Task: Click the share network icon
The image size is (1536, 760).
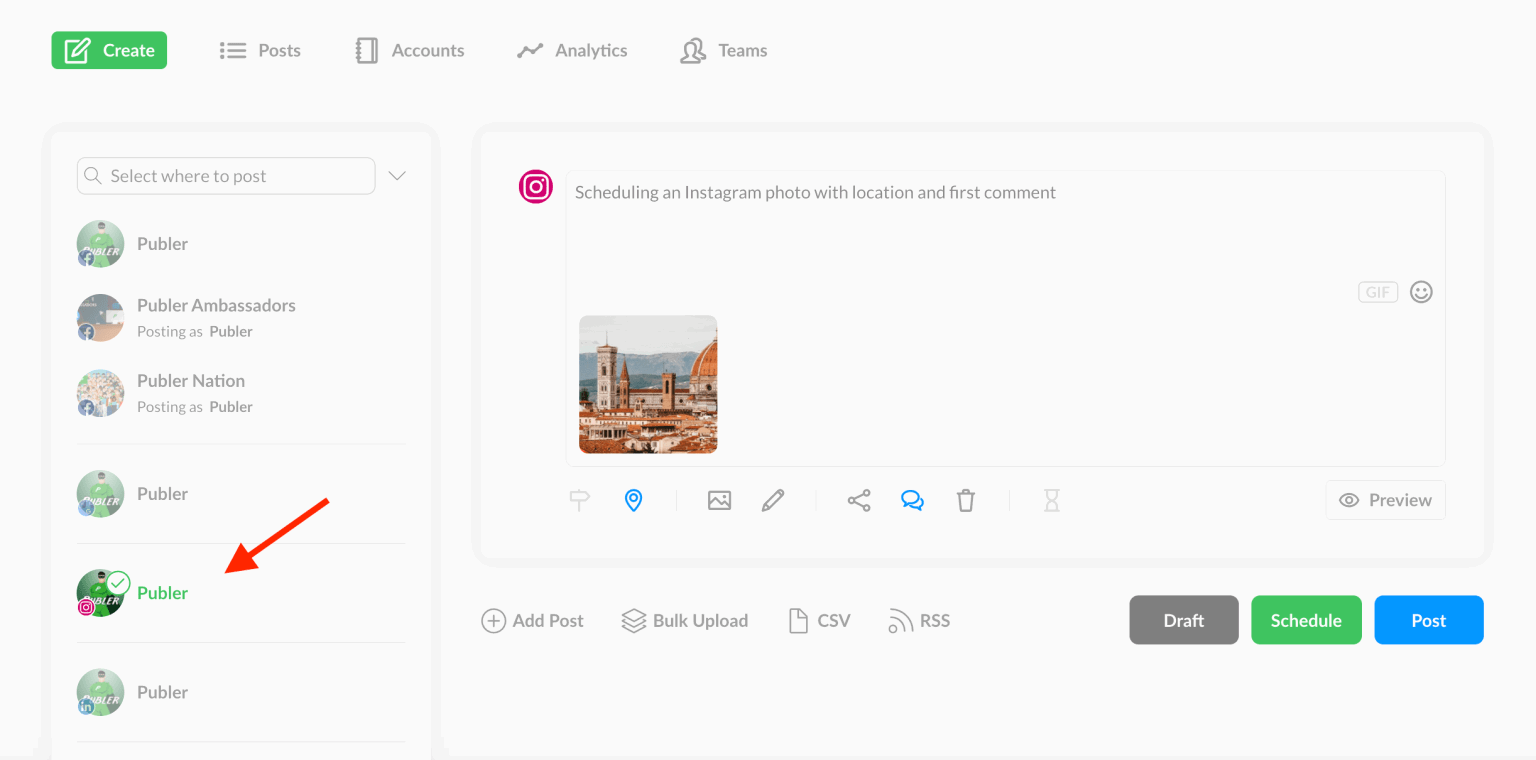Action: (x=858, y=499)
